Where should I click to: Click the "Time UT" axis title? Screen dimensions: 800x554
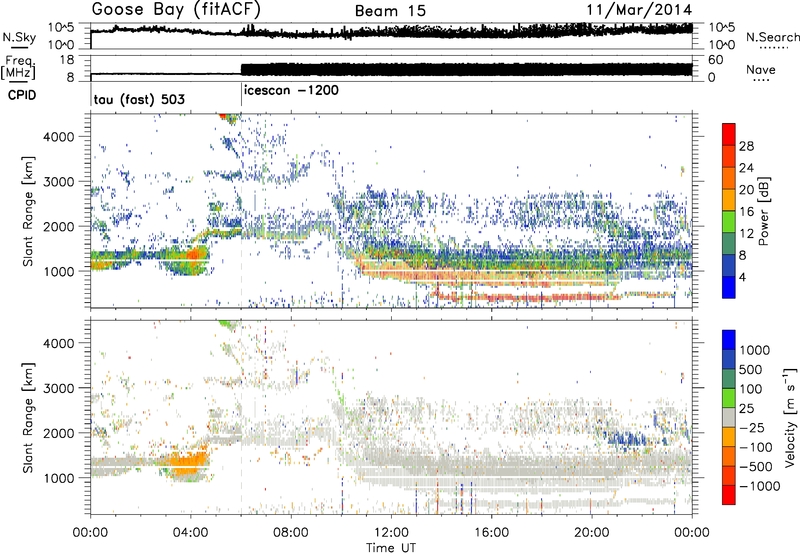(x=391, y=548)
